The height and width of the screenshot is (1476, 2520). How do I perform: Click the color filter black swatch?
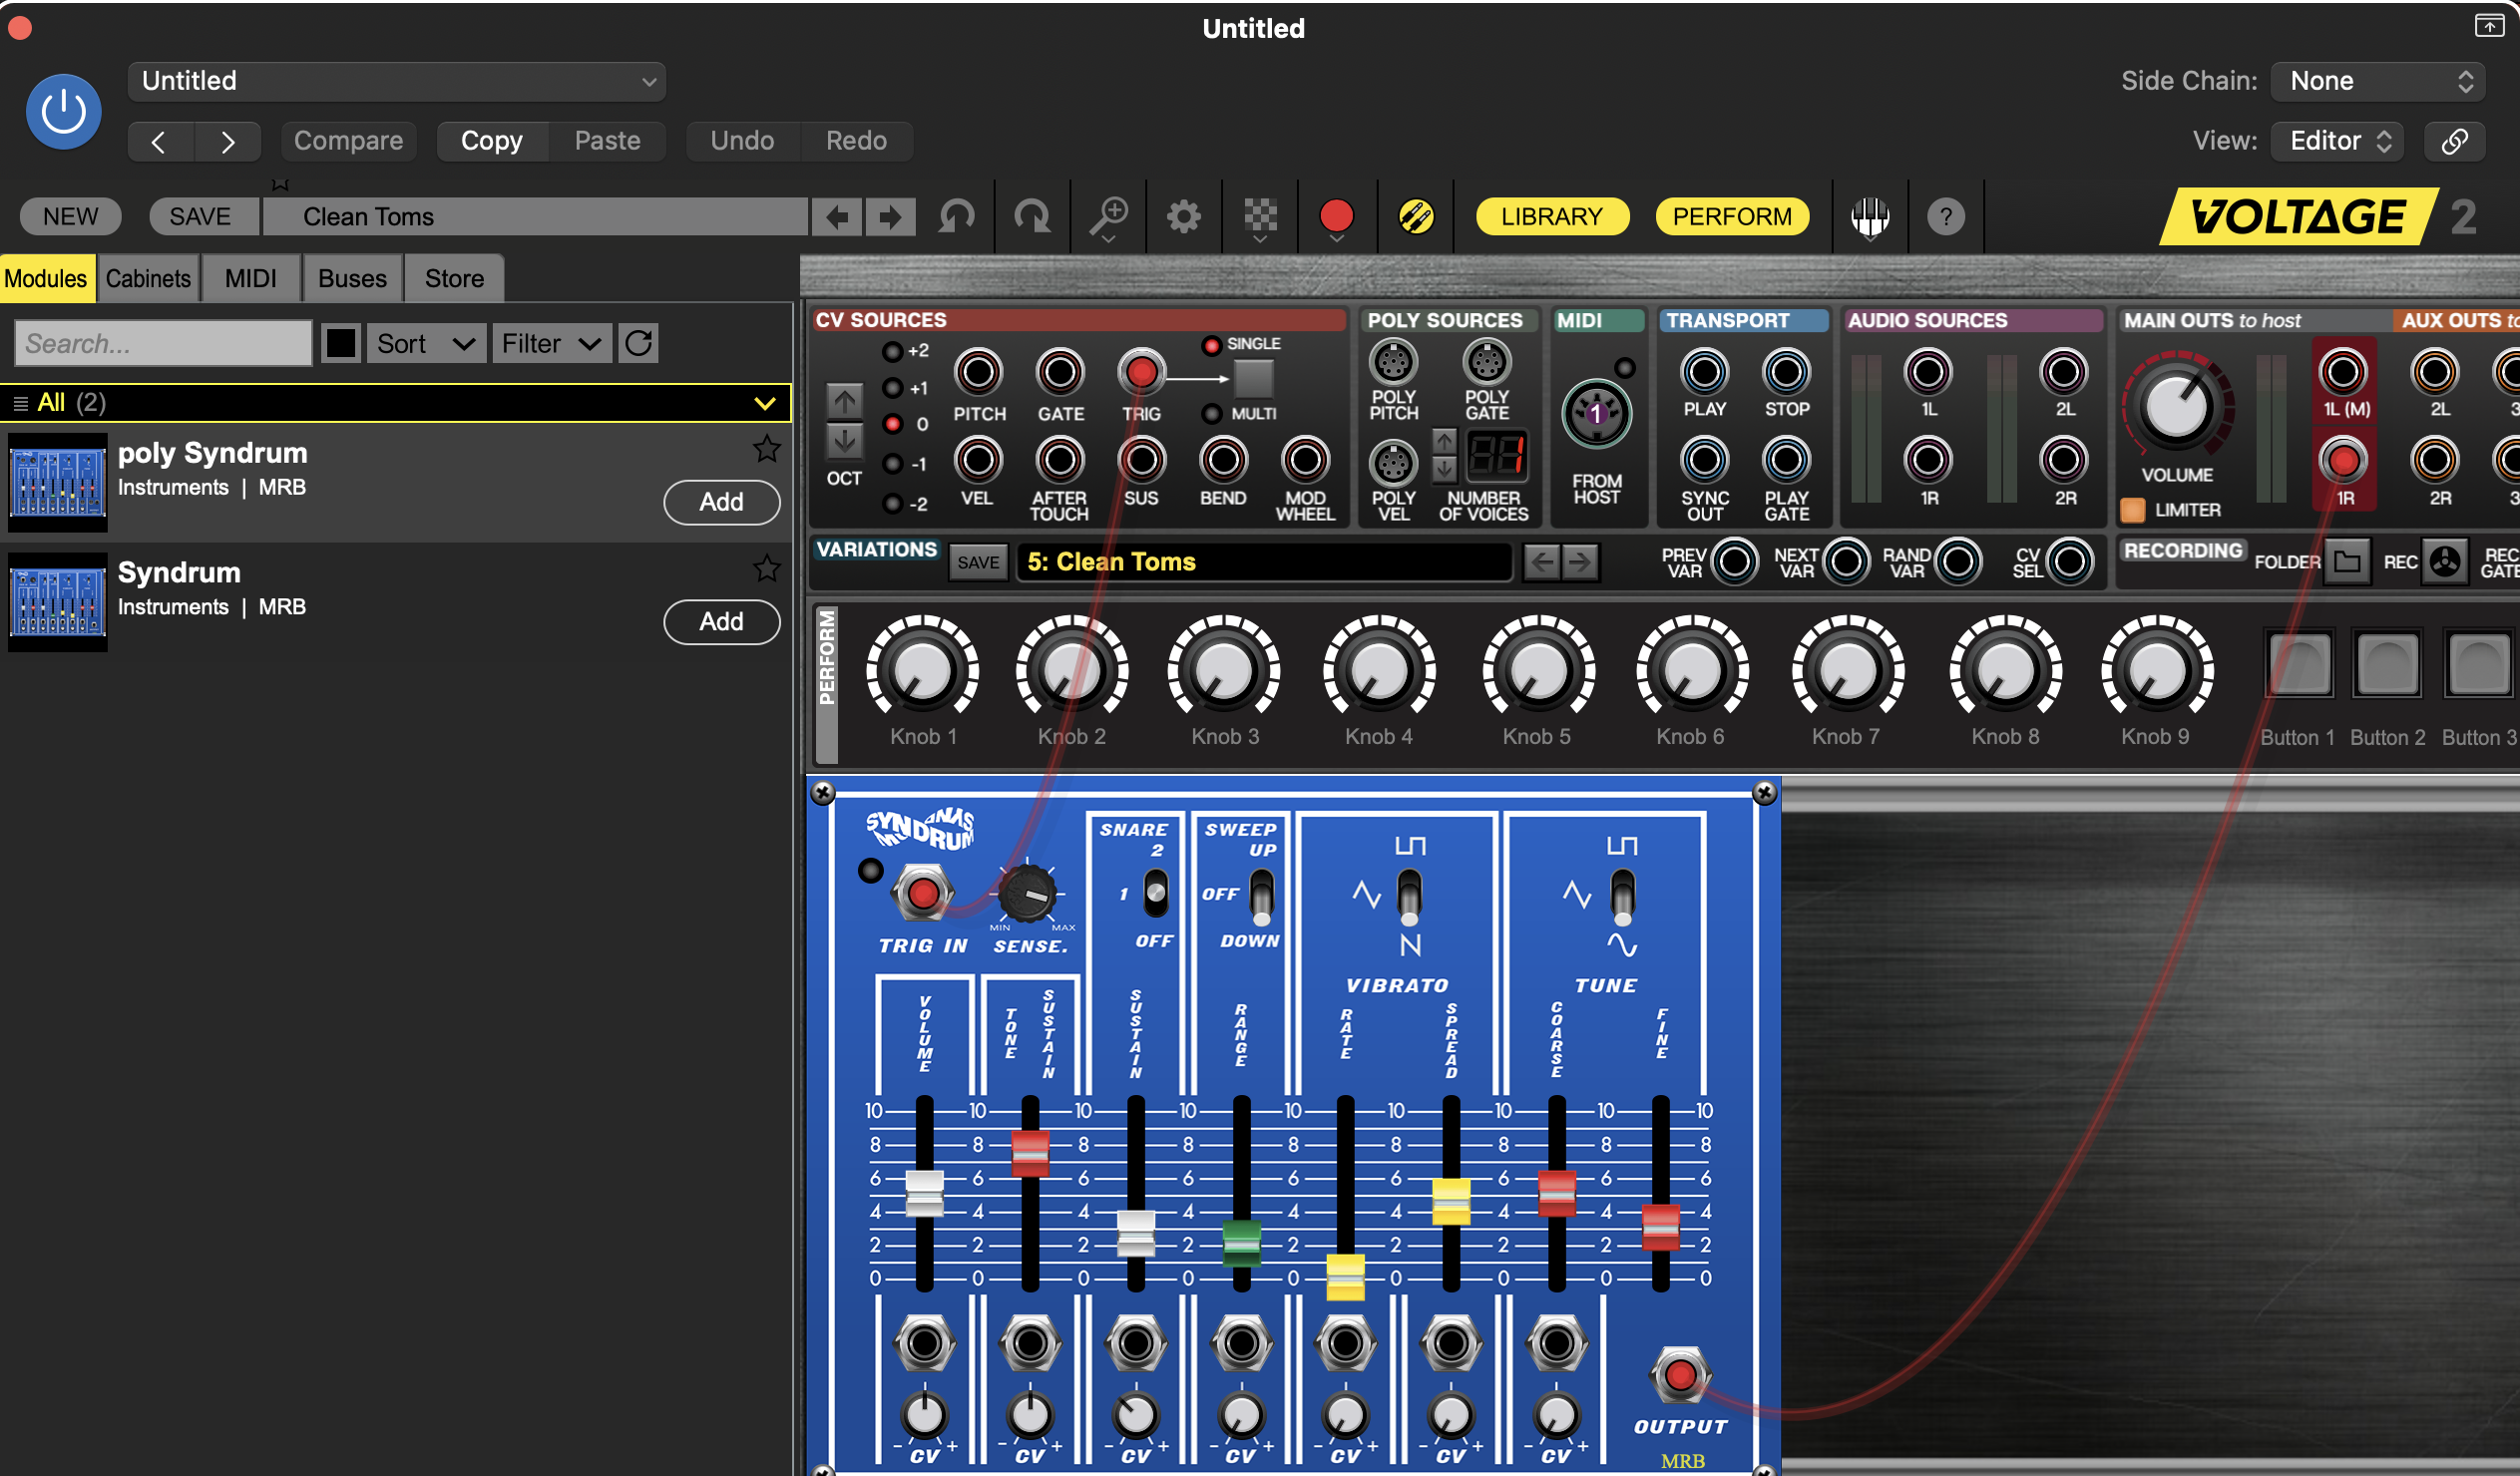pyautogui.click(x=340, y=343)
